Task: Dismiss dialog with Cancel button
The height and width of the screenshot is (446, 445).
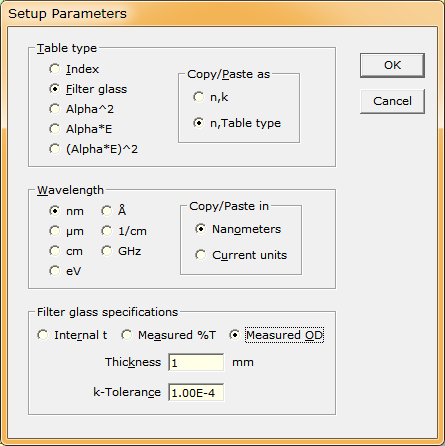Action: (x=392, y=101)
